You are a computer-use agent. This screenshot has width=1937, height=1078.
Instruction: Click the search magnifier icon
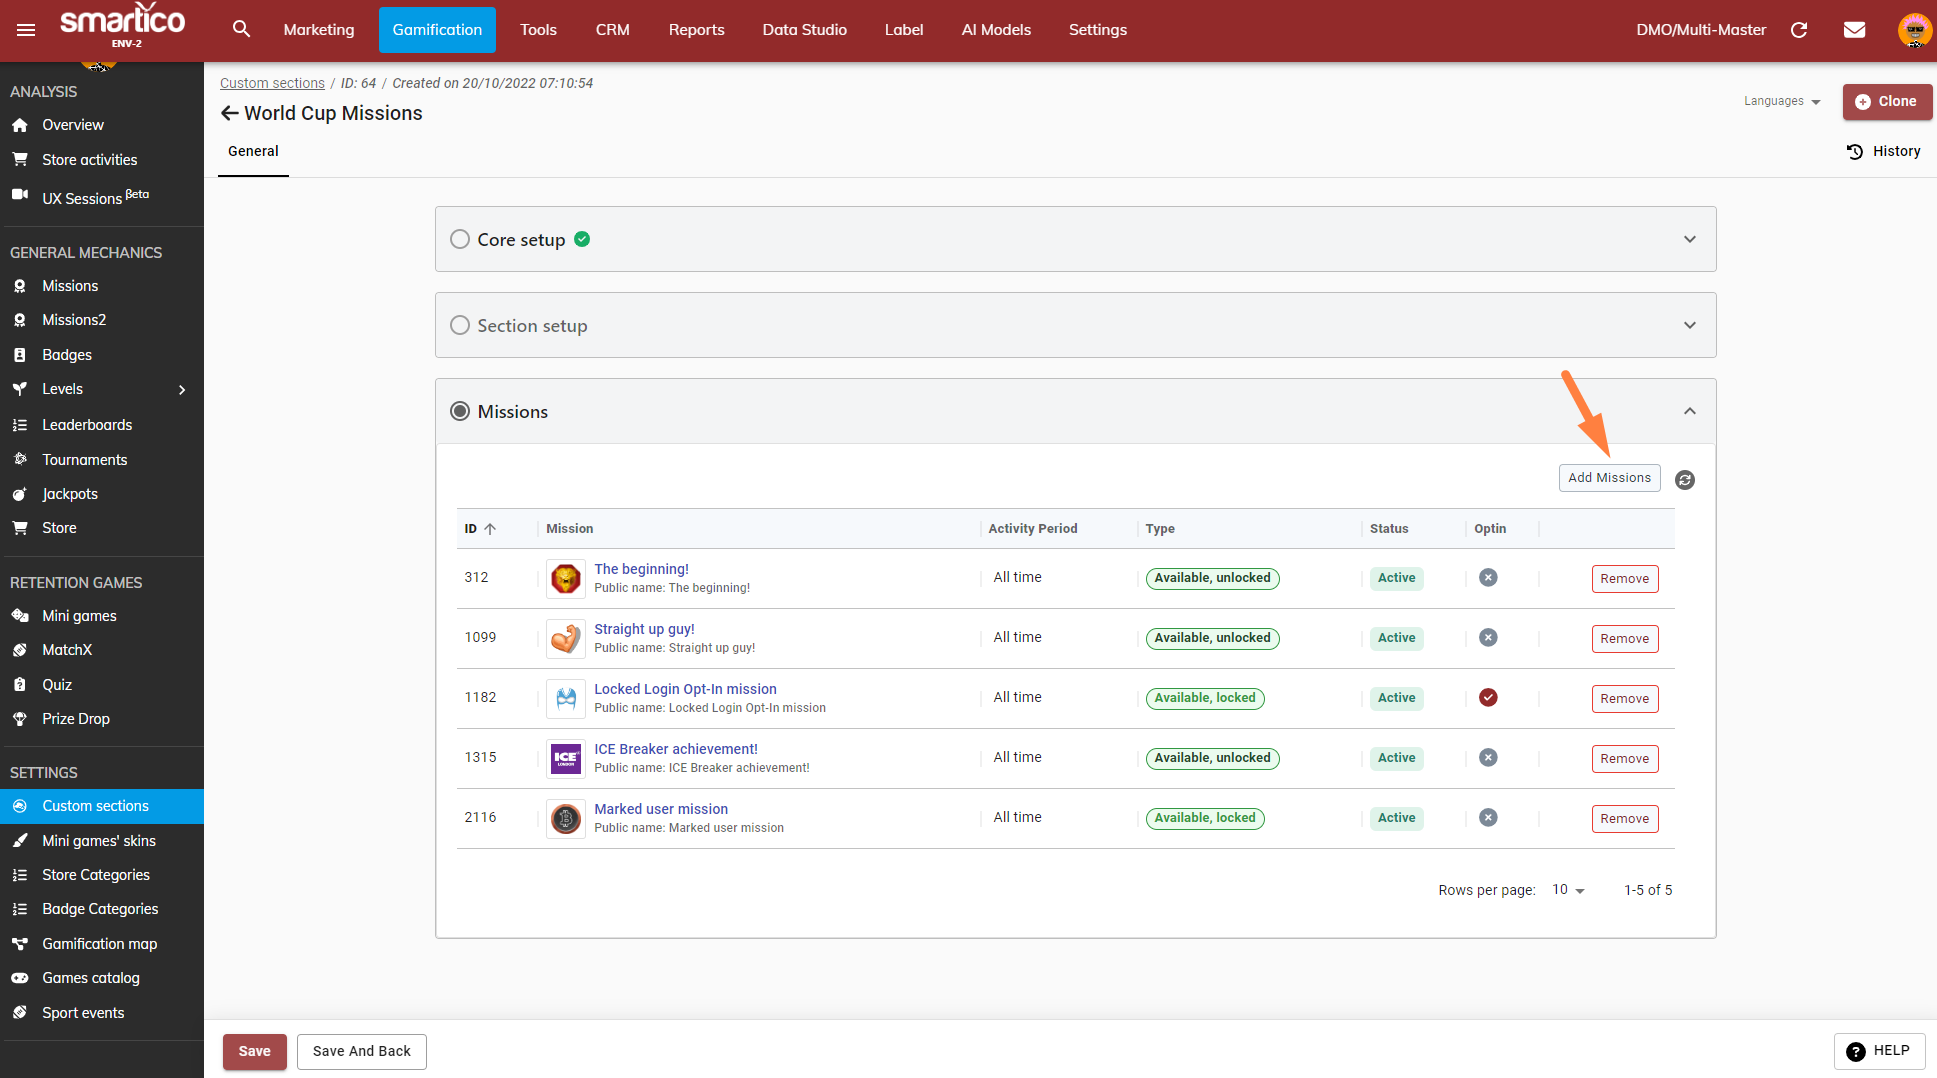(x=241, y=29)
